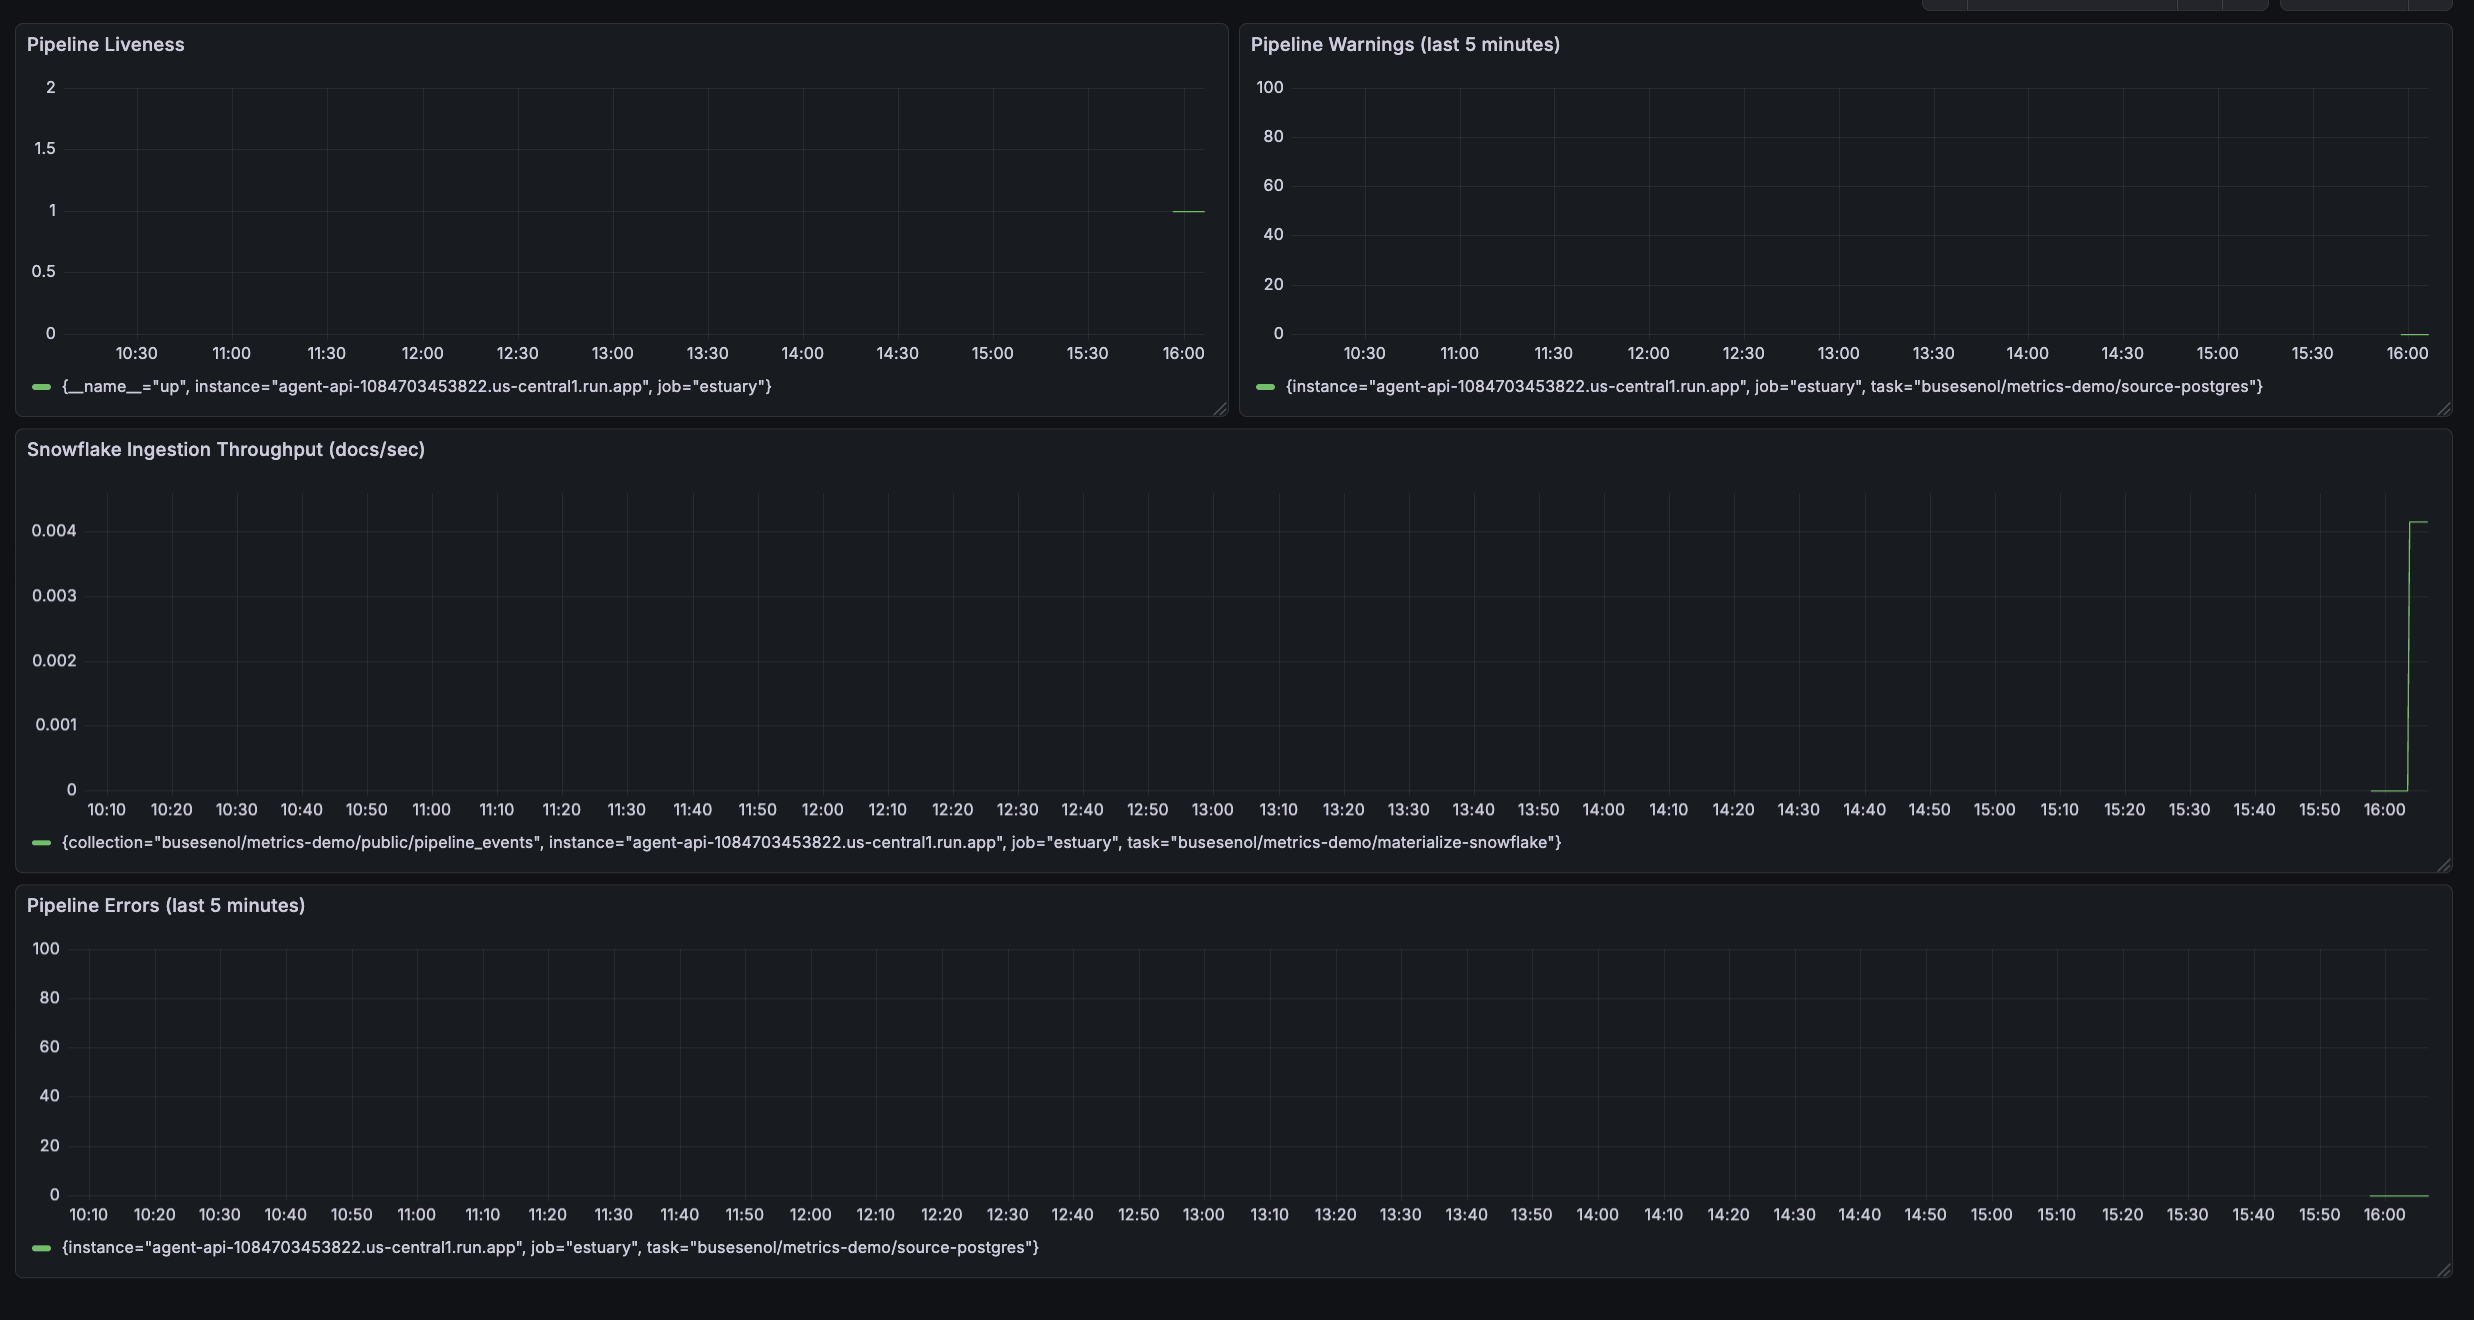Open the color swatch in Pipeline Liveness legend
This screenshot has width=2474, height=1320.
pos(41,386)
